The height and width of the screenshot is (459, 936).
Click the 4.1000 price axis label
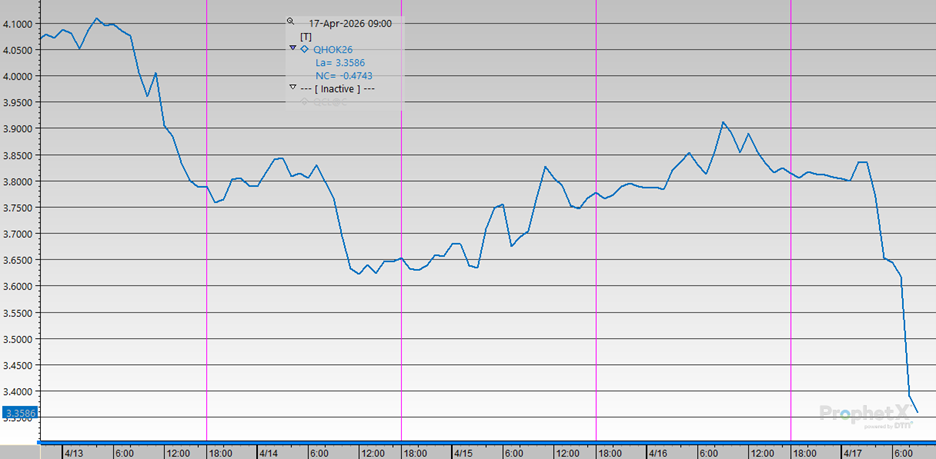(x=19, y=23)
